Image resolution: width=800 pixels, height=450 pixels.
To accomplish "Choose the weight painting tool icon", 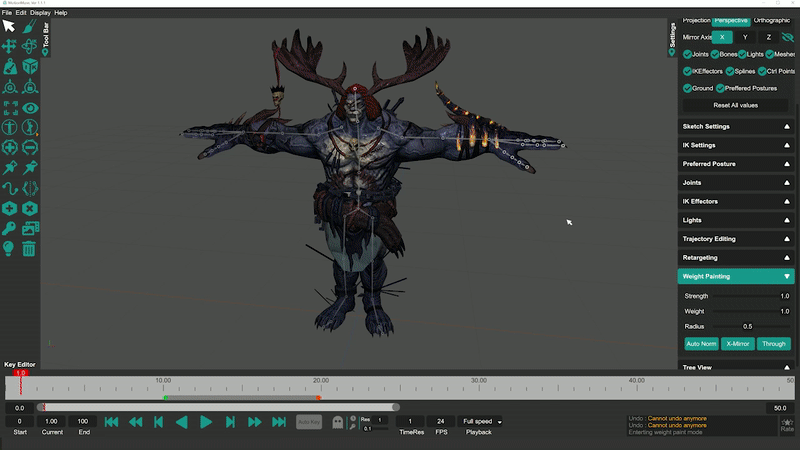I will [x=10, y=66].
